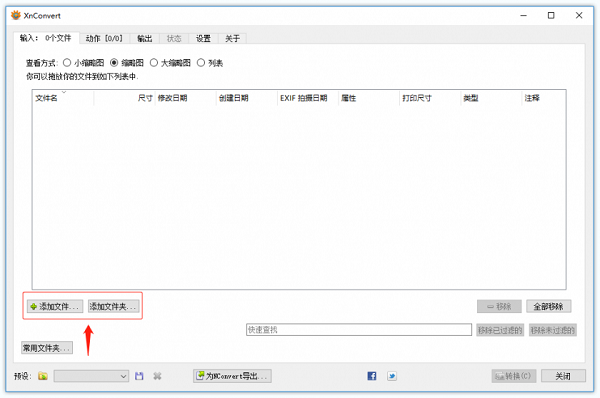Sort by 属性 column header
Image resolution: width=600 pixels, height=398 pixels.
point(369,98)
